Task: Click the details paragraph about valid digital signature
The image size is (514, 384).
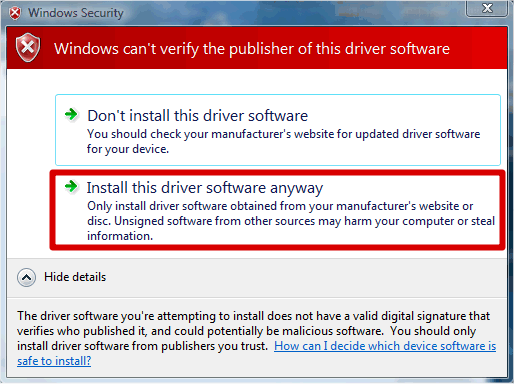Action: click(257, 338)
